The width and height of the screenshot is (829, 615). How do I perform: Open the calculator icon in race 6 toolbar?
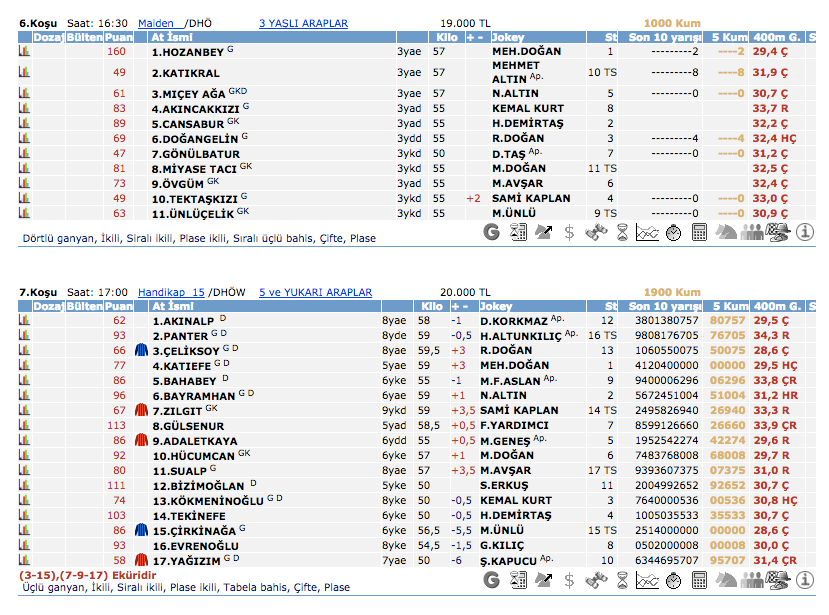pos(699,232)
